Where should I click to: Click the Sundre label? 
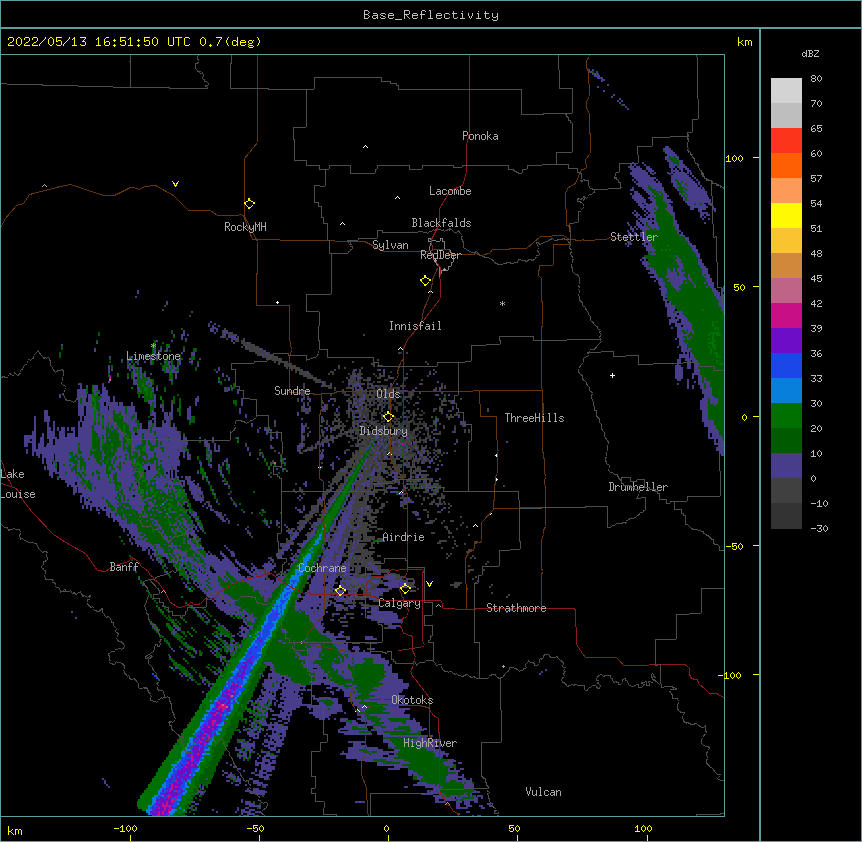tap(292, 391)
